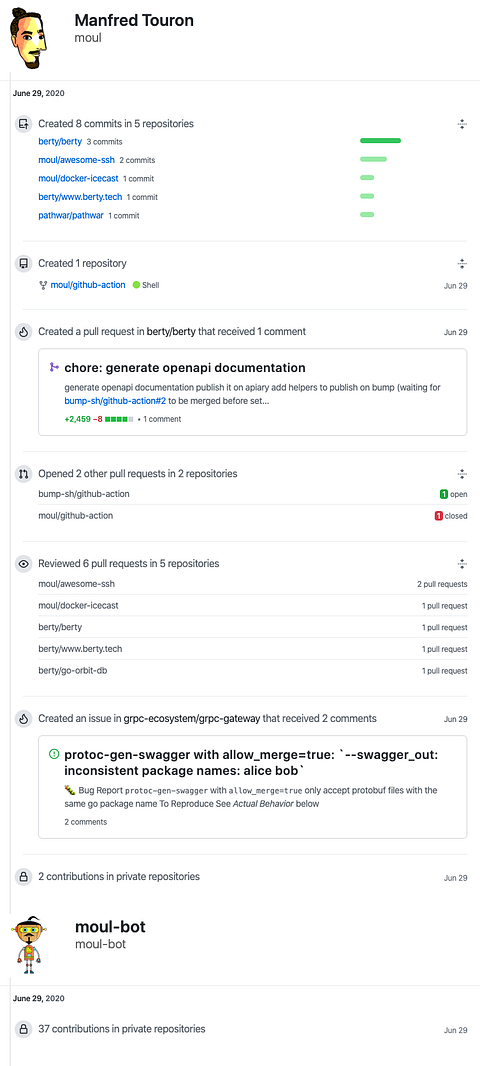
Task: Click the berty/berty commits progress bar
Action: pyautogui.click(x=381, y=141)
